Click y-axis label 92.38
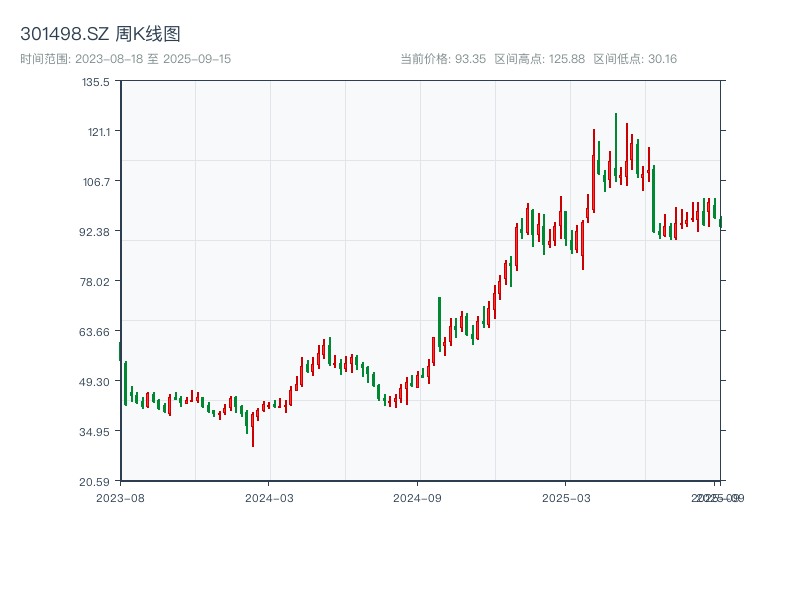The height and width of the screenshot is (600, 800). tap(95, 232)
